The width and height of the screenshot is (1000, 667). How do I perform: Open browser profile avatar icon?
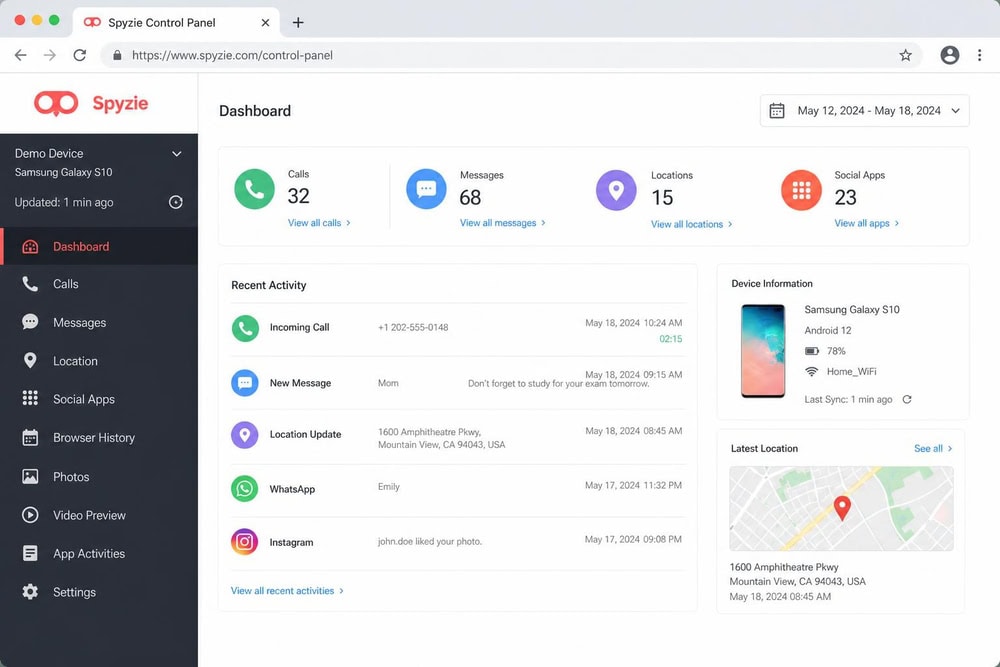click(950, 55)
